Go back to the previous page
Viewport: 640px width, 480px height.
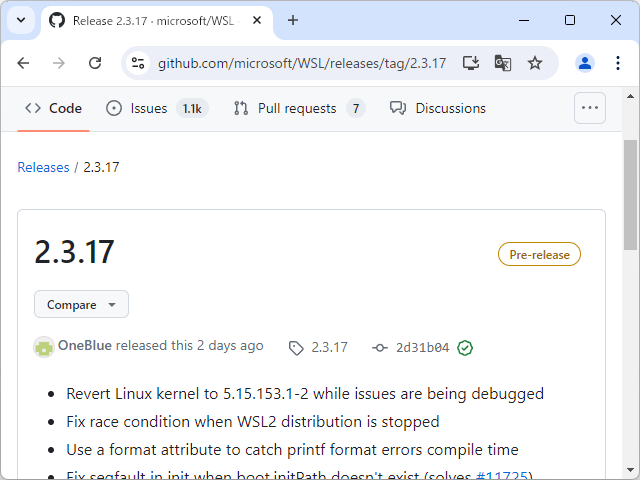point(23,63)
